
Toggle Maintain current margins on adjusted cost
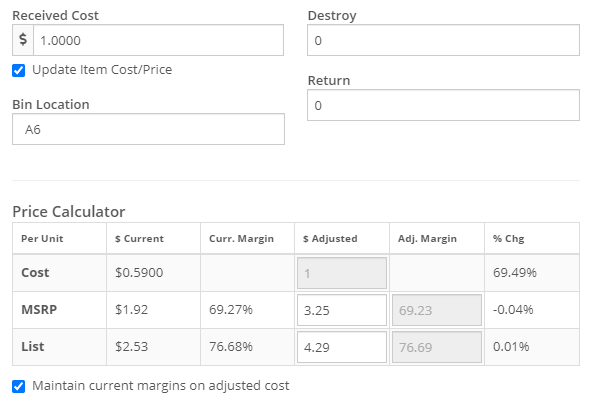pos(18,386)
